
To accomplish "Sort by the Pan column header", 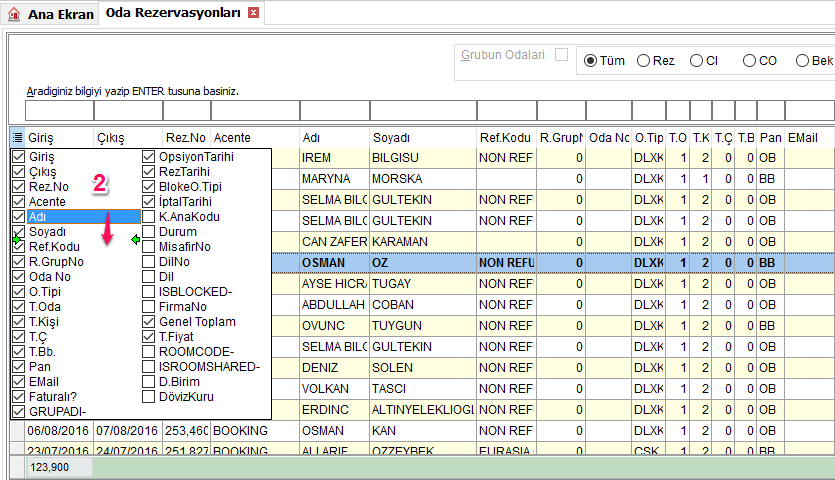I will click(x=771, y=138).
